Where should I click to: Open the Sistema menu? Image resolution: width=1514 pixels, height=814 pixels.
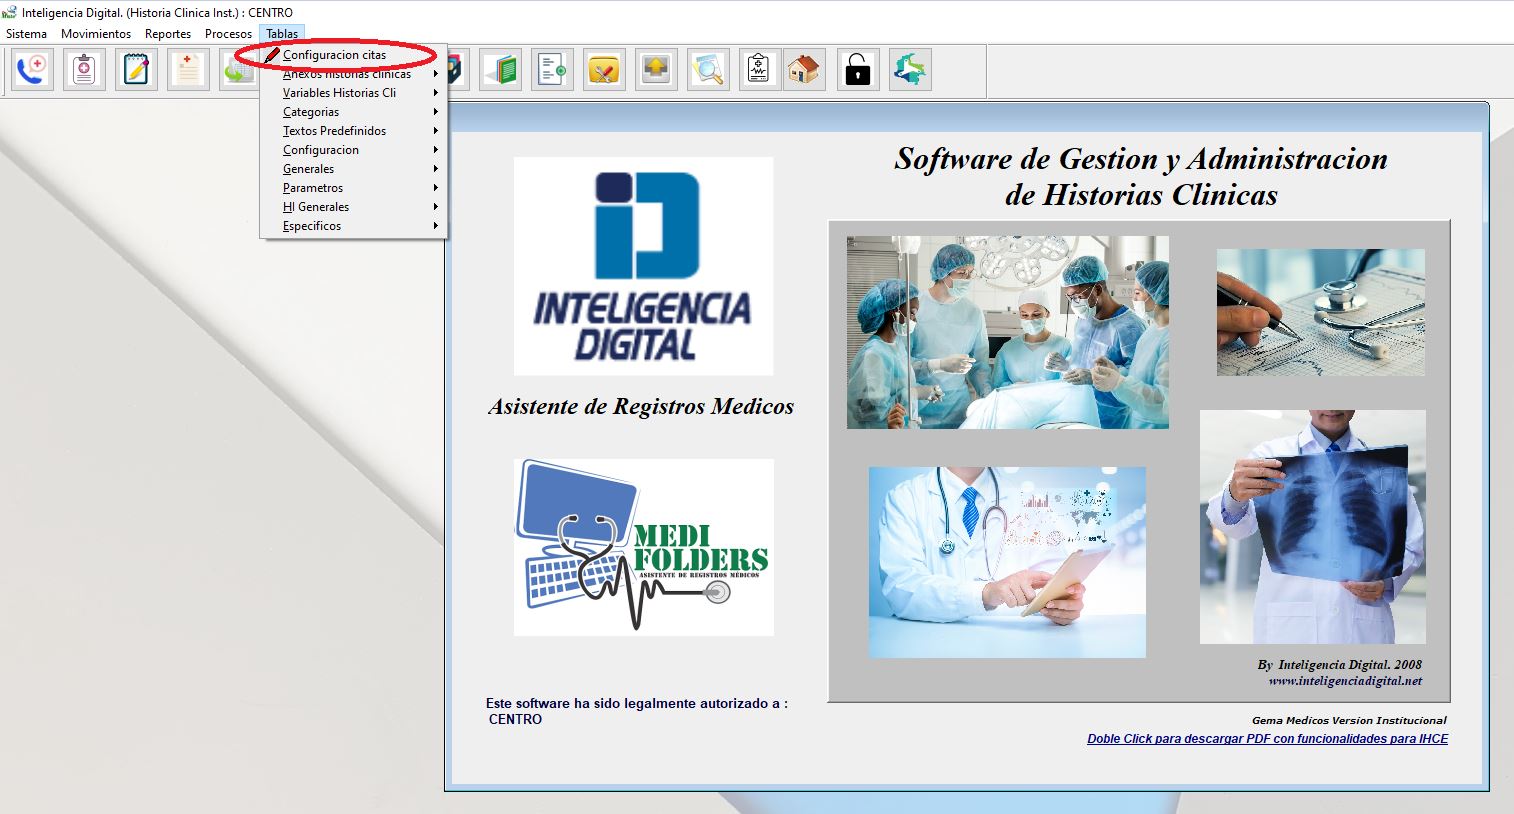[x=26, y=34]
